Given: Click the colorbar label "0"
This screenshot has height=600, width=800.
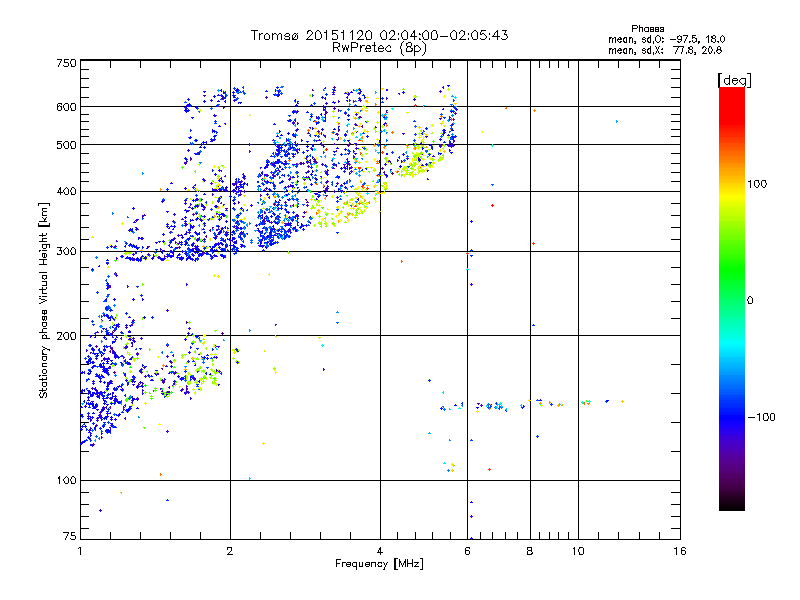Looking at the screenshot, I should [750, 301].
